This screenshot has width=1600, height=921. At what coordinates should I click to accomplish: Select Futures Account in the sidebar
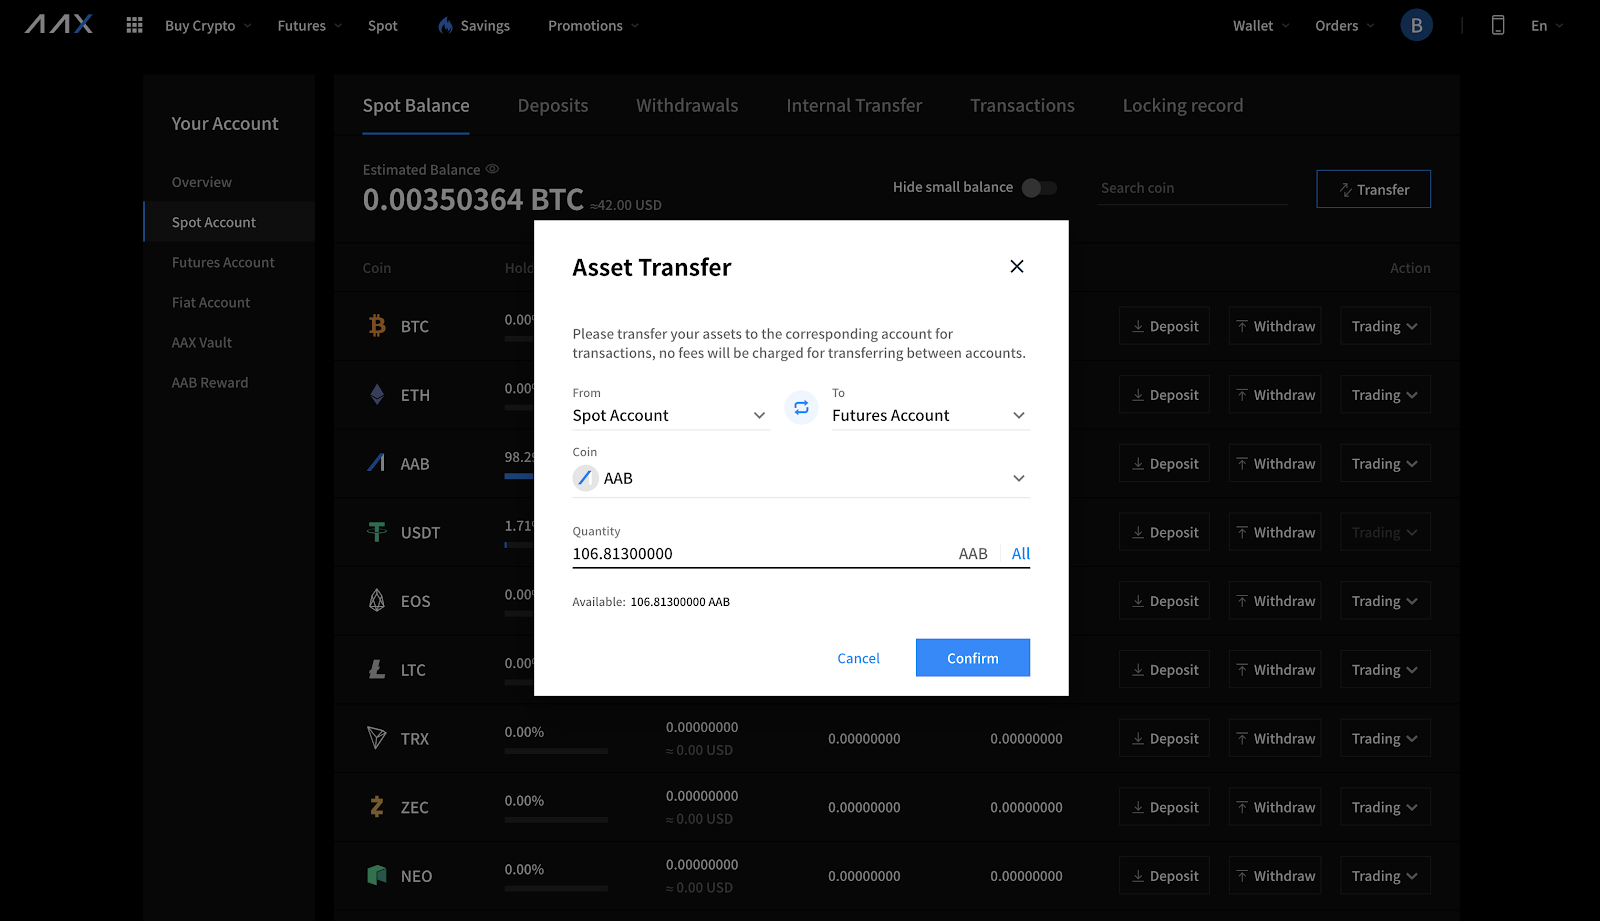tap(223, 262)
